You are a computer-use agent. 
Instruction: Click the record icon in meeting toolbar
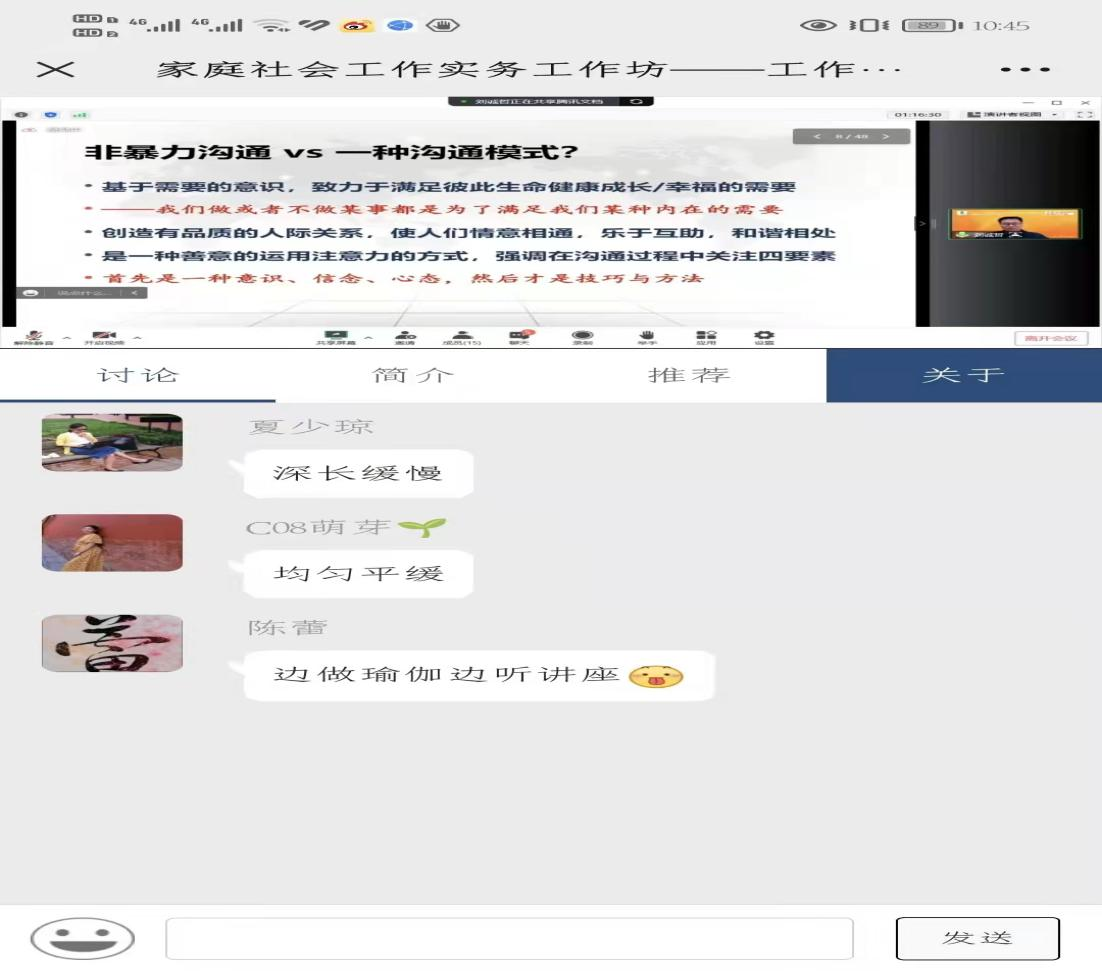582,337
